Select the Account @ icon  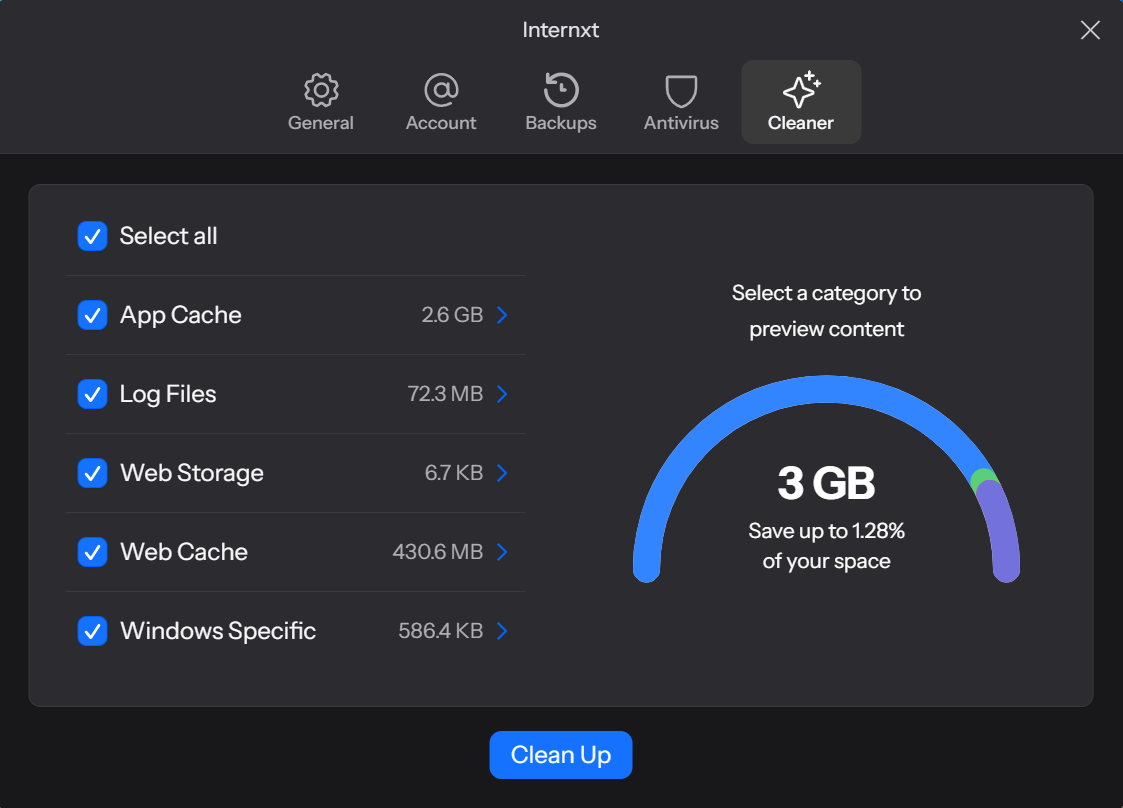click(440, 88)
